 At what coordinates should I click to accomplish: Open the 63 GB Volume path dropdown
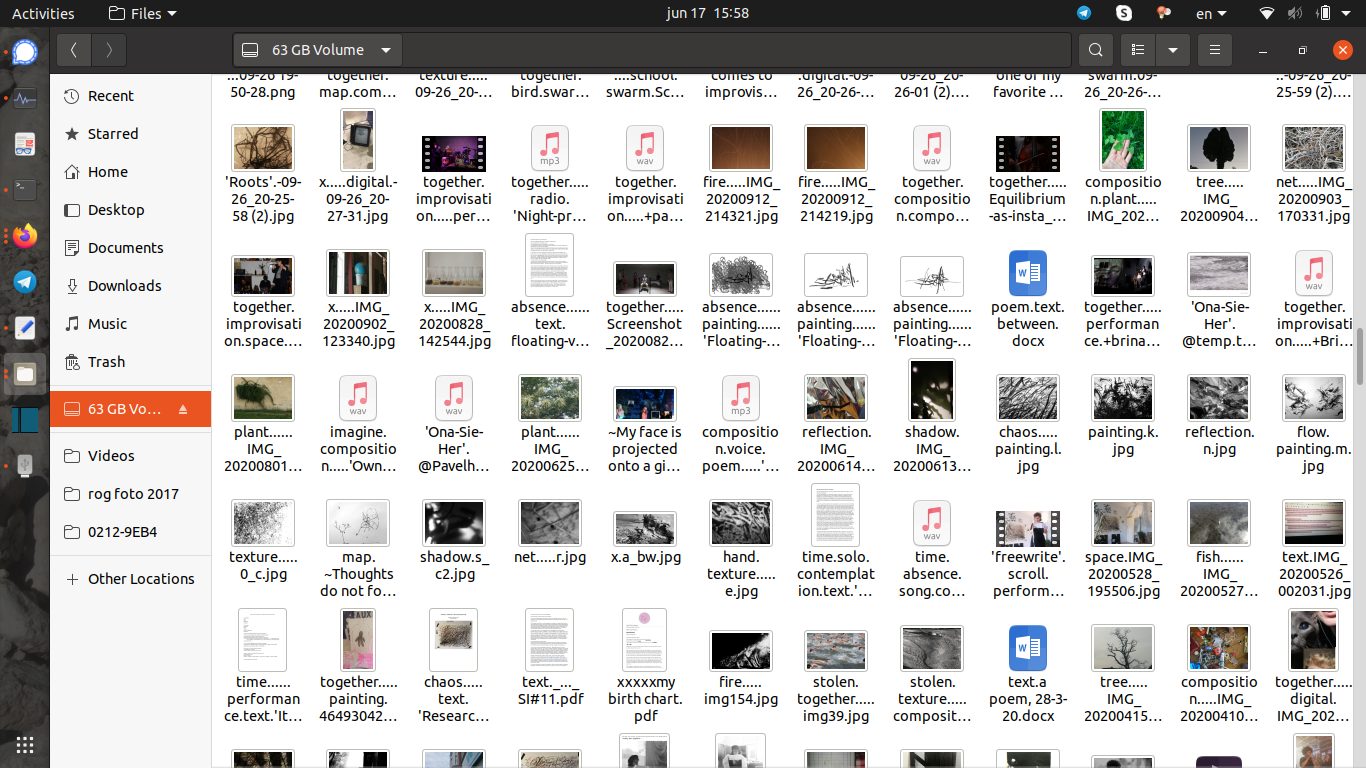[x=318, y=50]
